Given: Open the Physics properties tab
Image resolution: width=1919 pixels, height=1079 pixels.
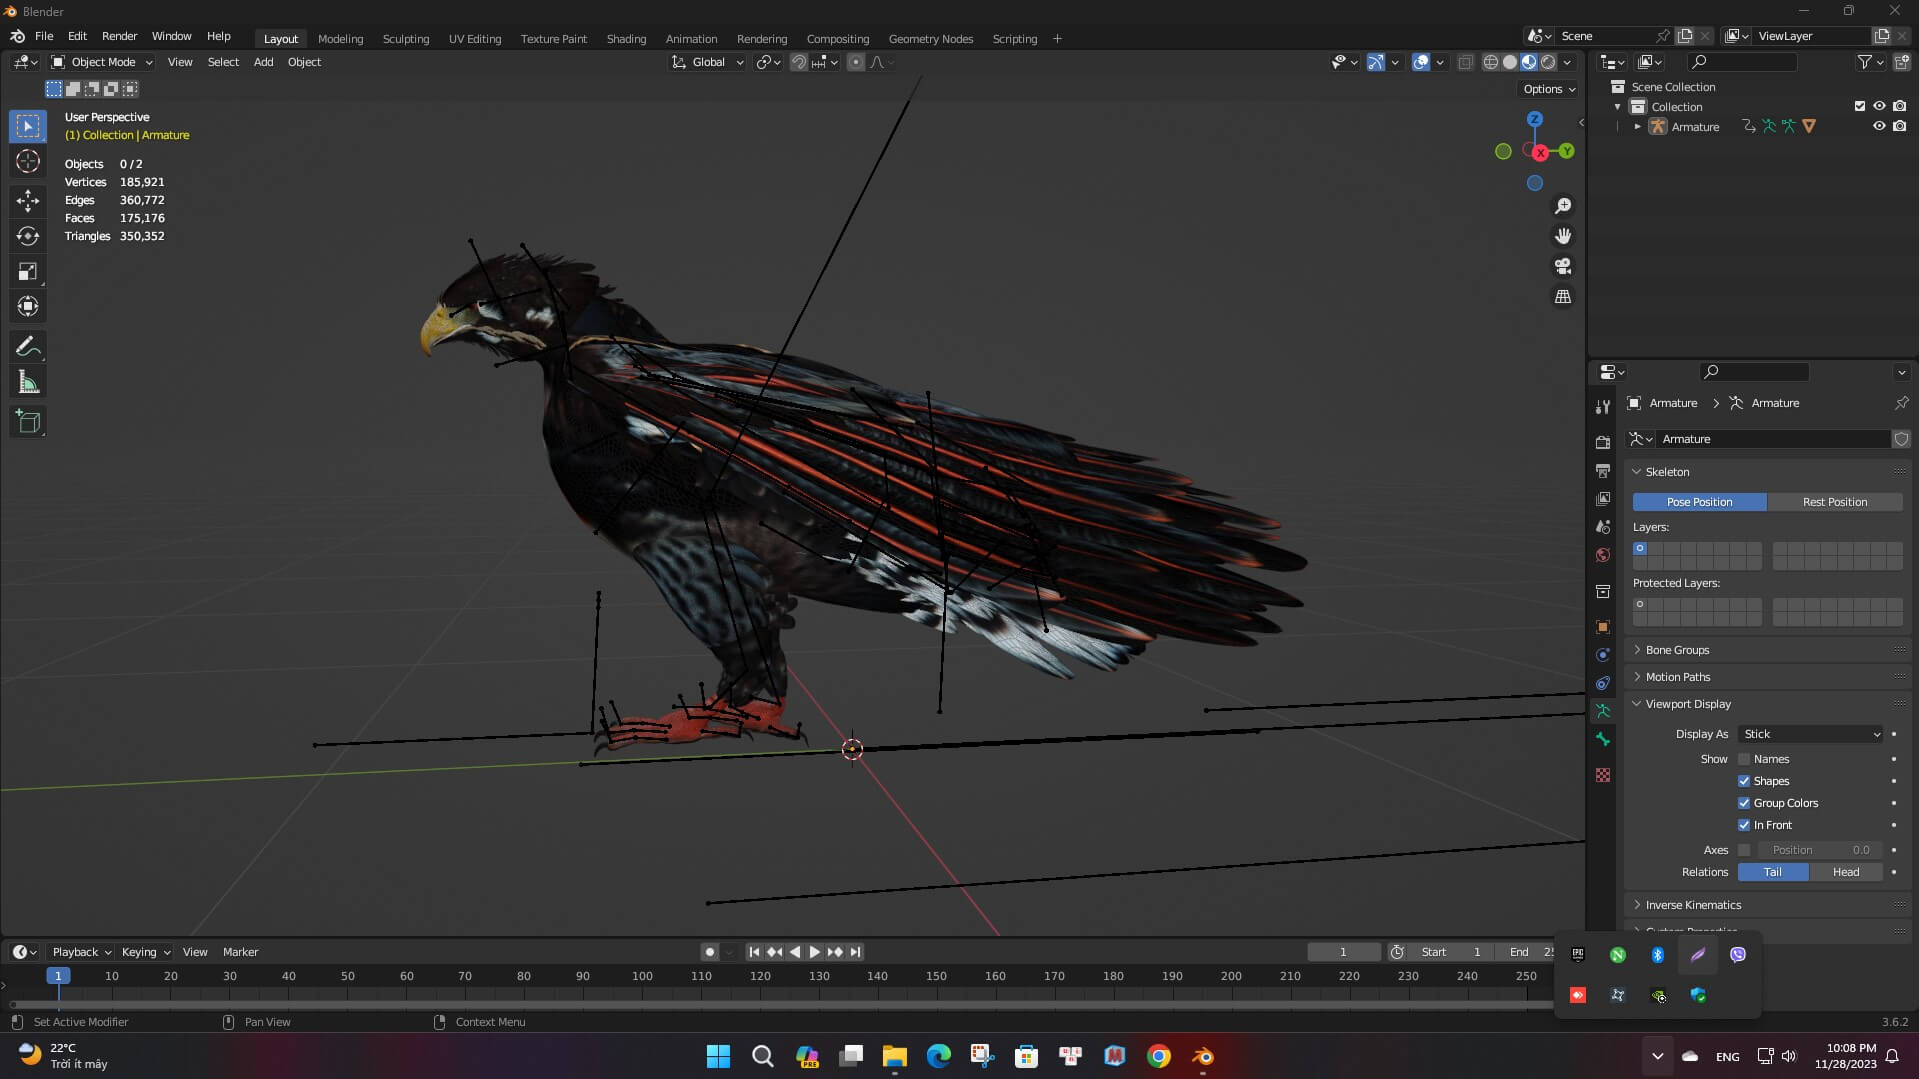Looking at the screenshot, I should coord(1603,655).
